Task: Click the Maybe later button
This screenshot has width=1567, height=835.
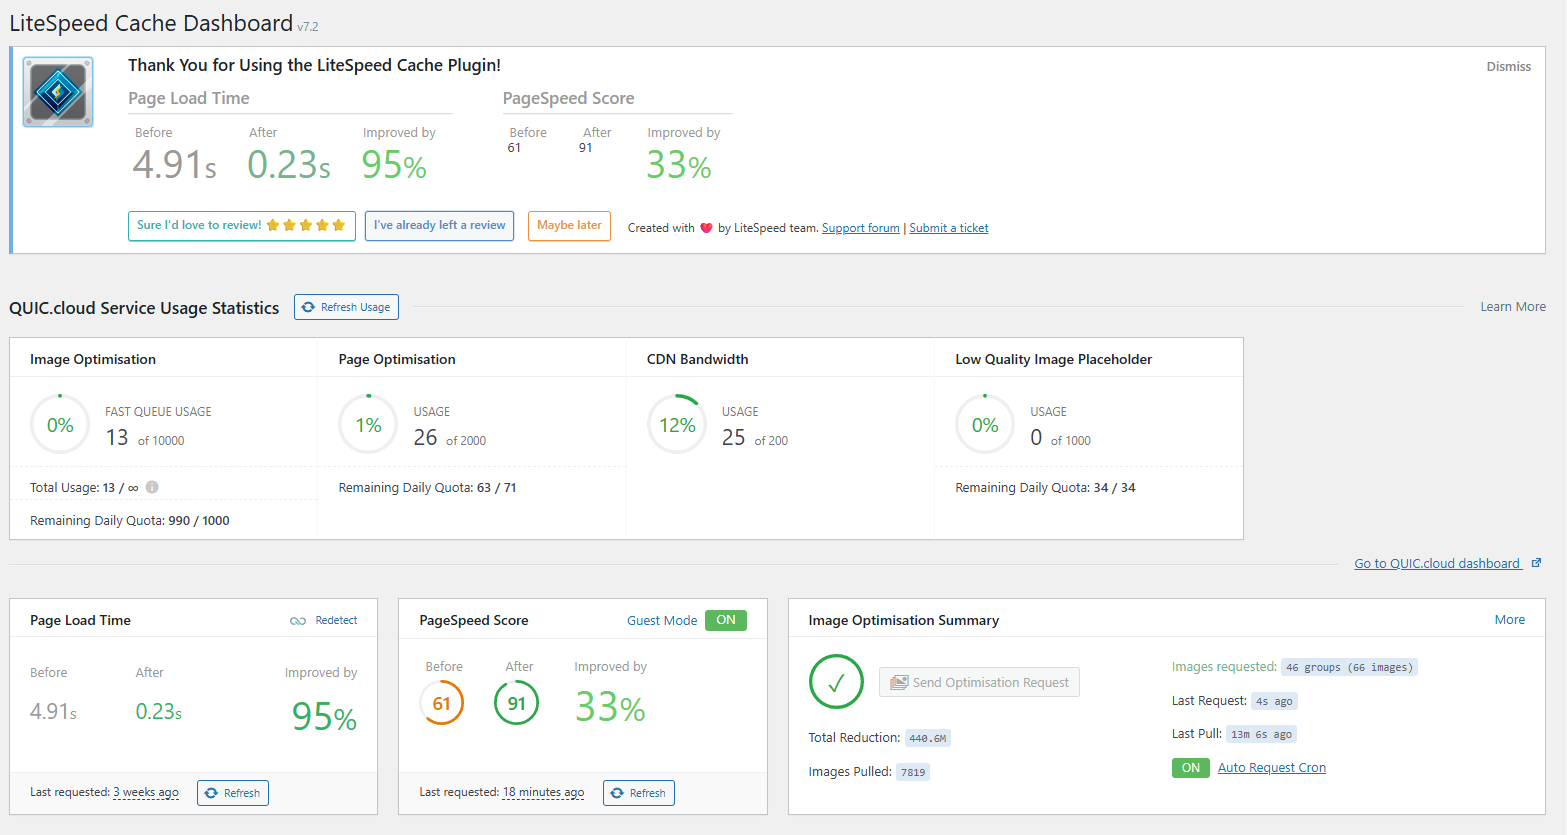Action: (x=569, y=226)
